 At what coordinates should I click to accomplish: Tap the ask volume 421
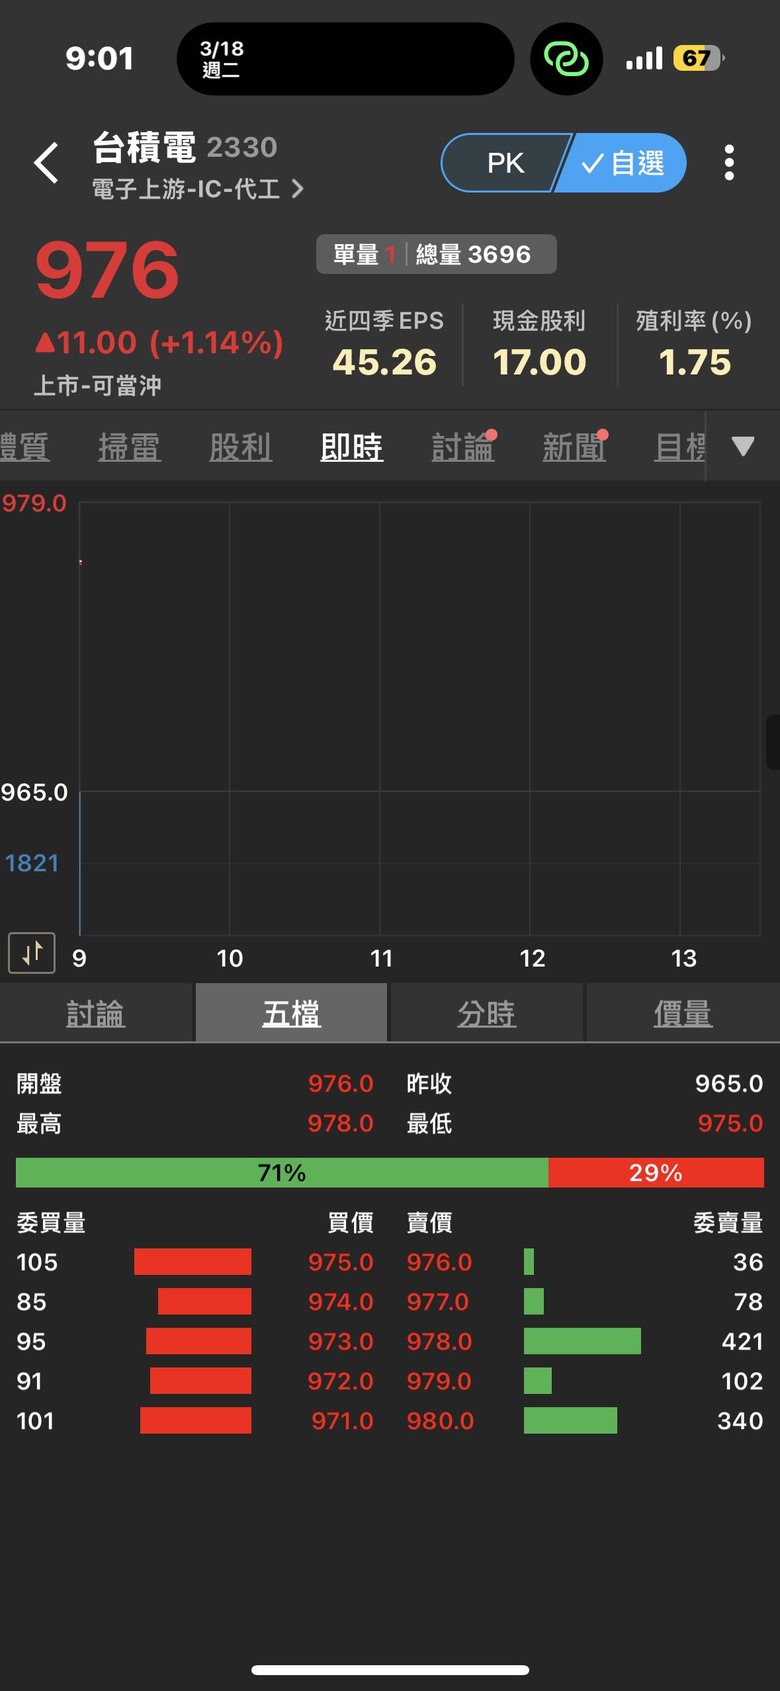[742, 1341]
